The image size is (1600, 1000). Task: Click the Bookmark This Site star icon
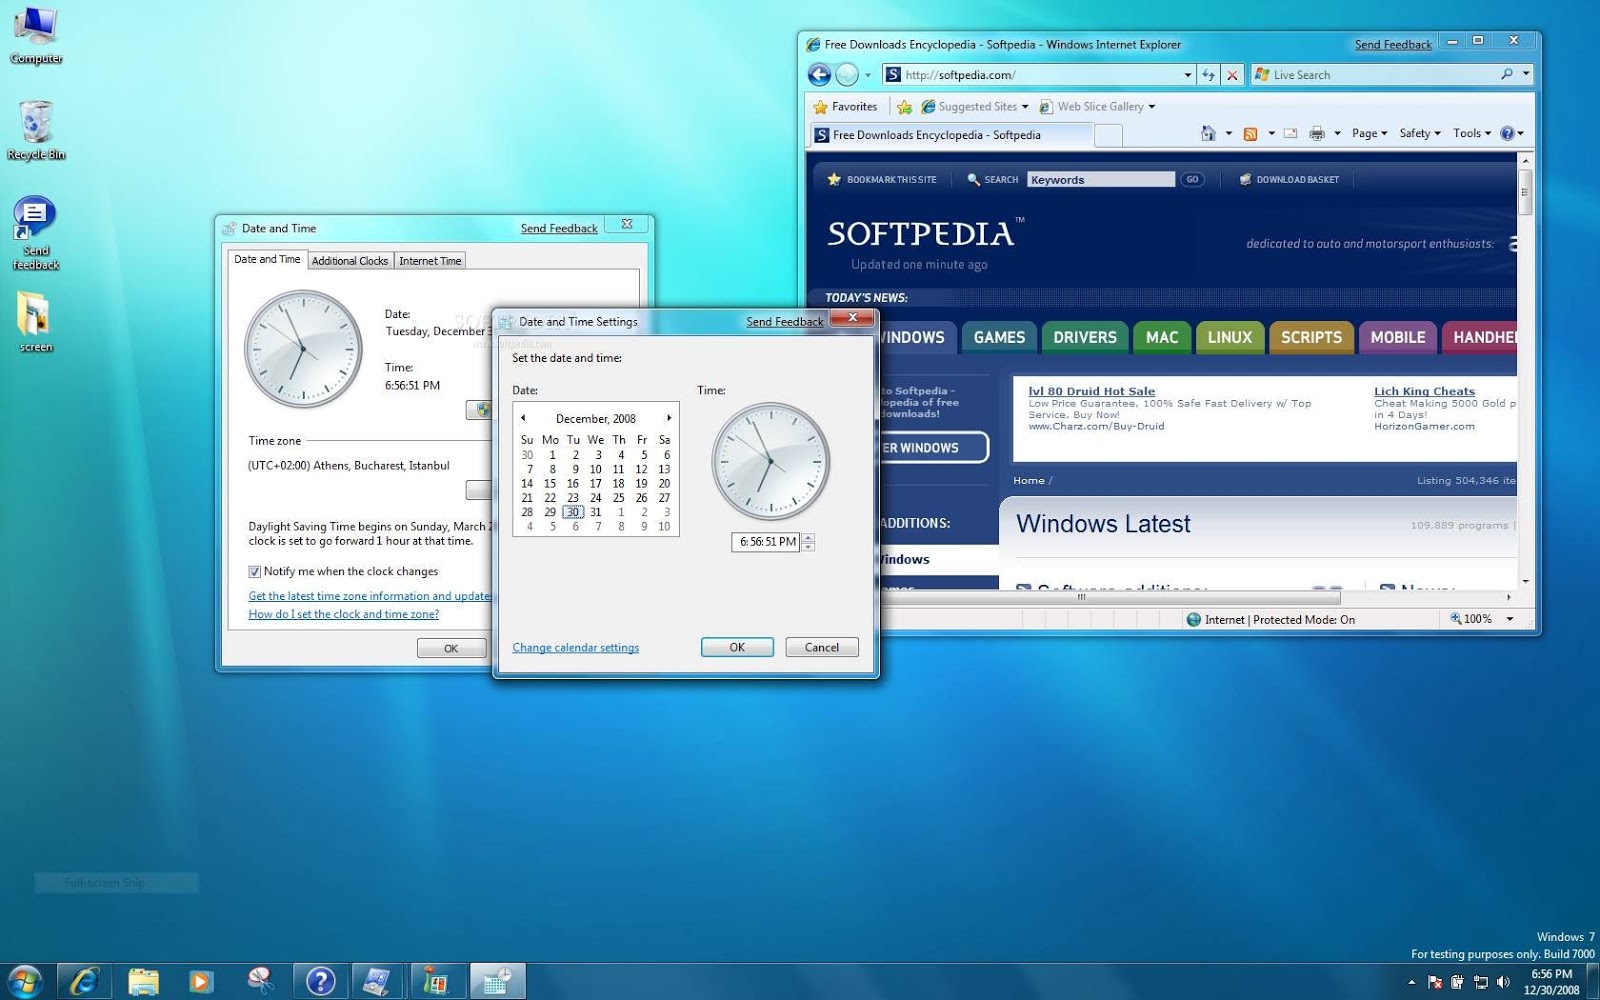(x=833, y=179)
